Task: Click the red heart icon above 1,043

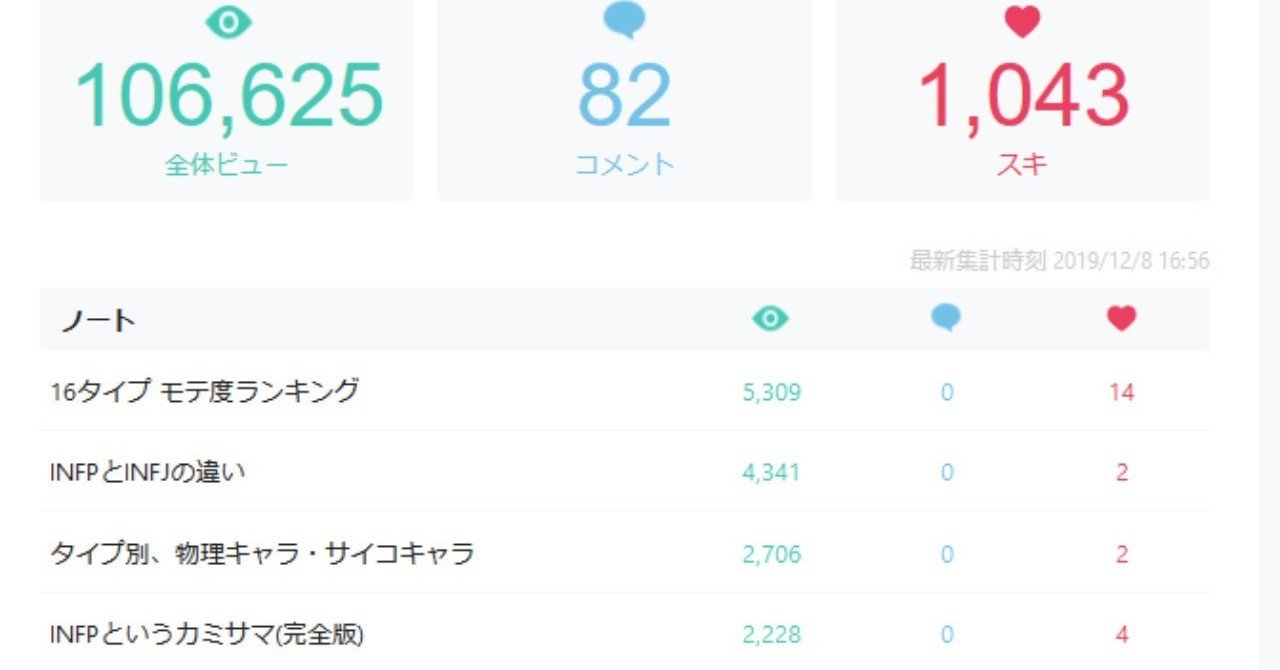Action: (1022, 22)
